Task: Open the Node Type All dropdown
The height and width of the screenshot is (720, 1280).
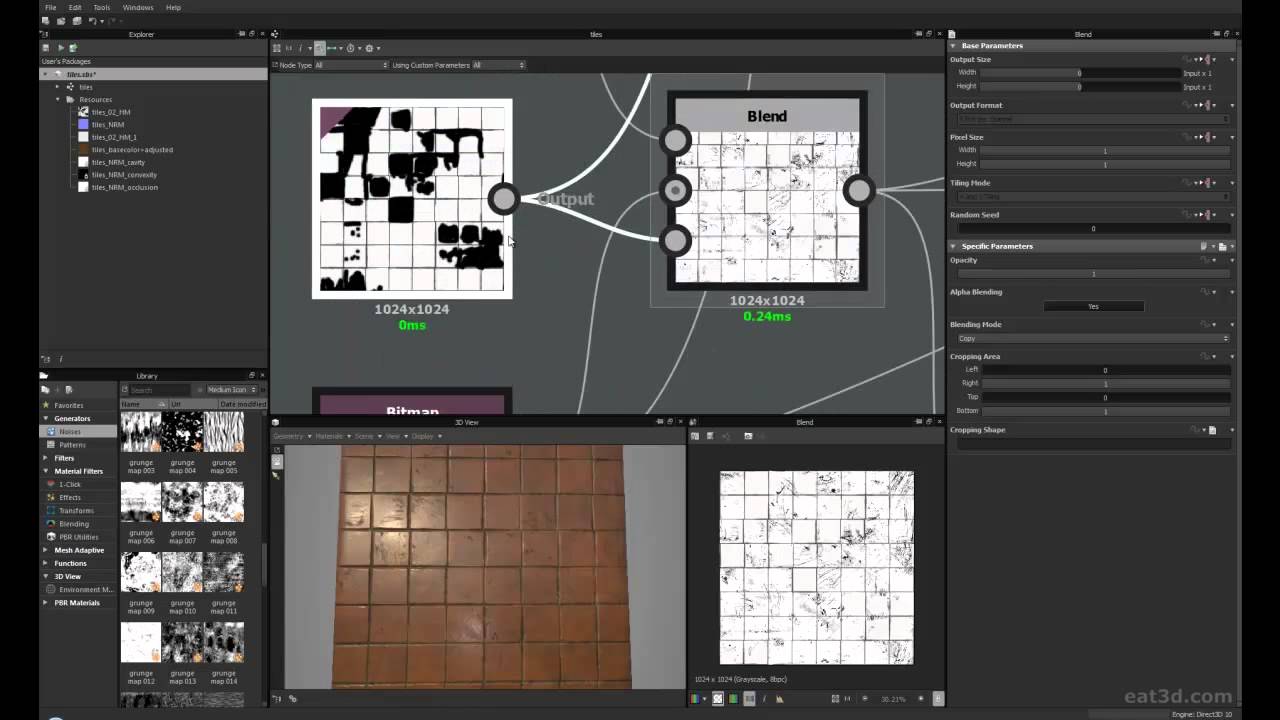Action: [x=350, y=65]
